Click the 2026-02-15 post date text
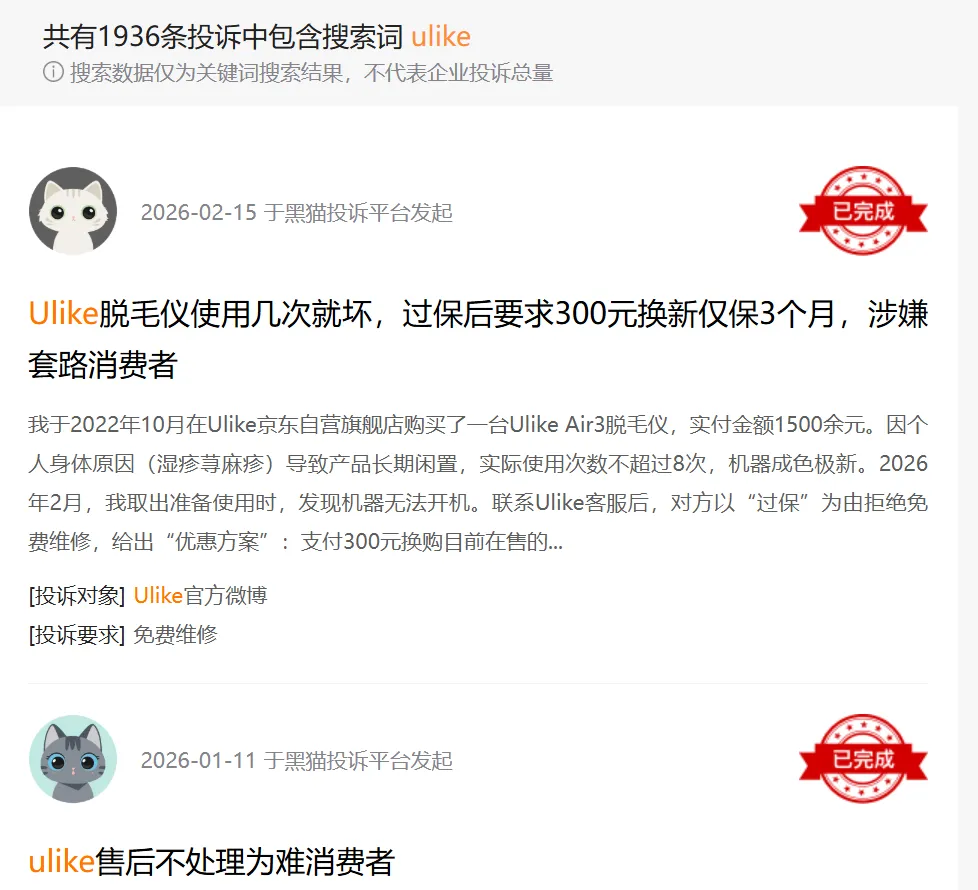The height and width of the screenshot is (890, 978). 198,213
